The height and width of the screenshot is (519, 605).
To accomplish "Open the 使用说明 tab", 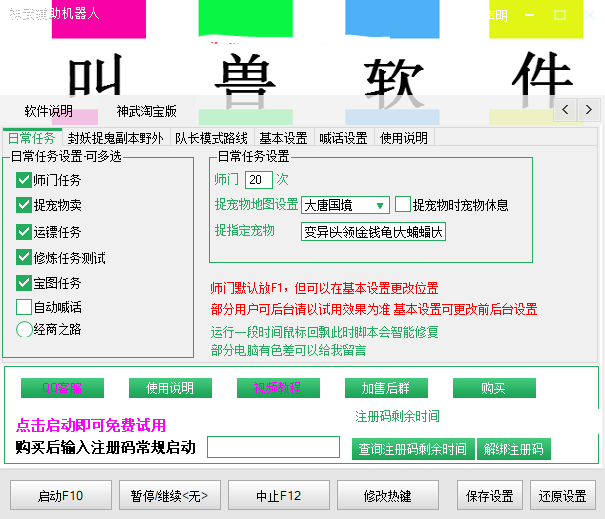I will pyautogui.click(x=404, y=138).
